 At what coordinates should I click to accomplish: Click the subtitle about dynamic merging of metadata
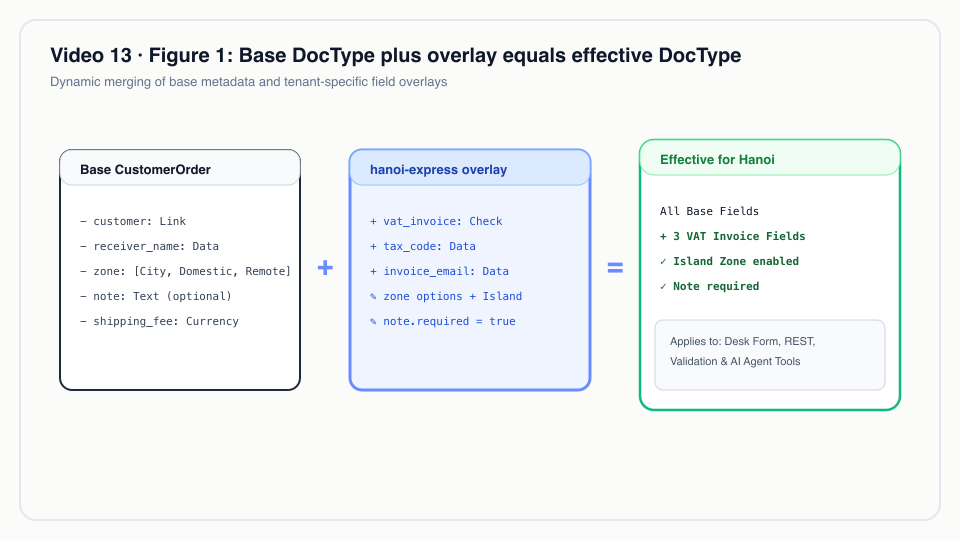pos(249,82)
